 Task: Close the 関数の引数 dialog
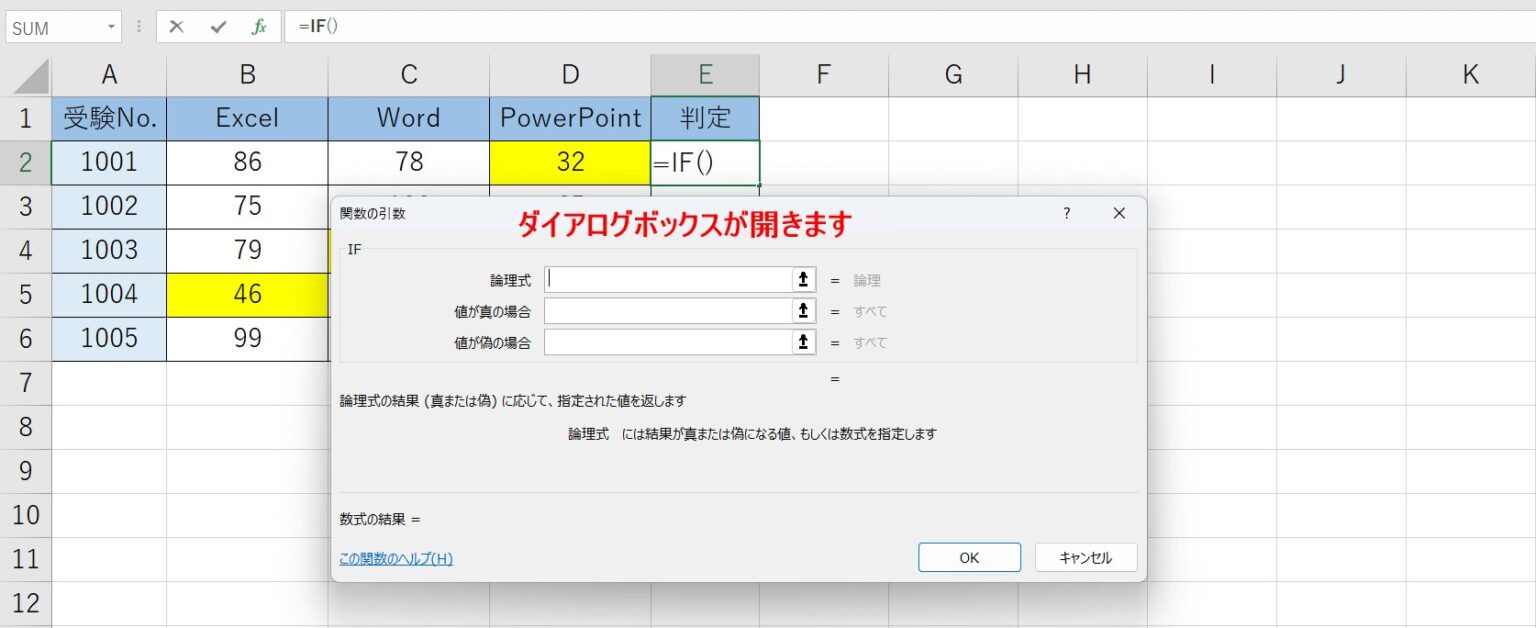pos(1118,213)
